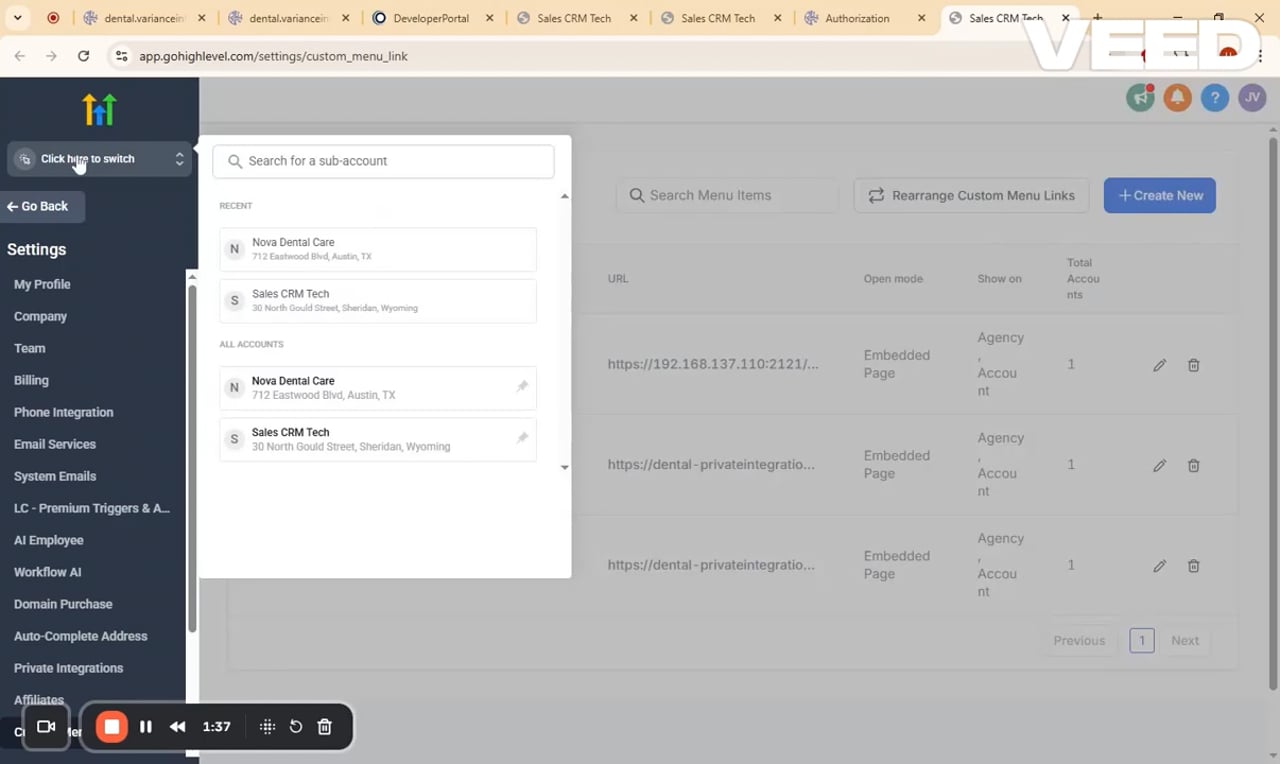Open Domain Purchase settings
Screen dimensions: 1280x764
[x=63, y=604]
